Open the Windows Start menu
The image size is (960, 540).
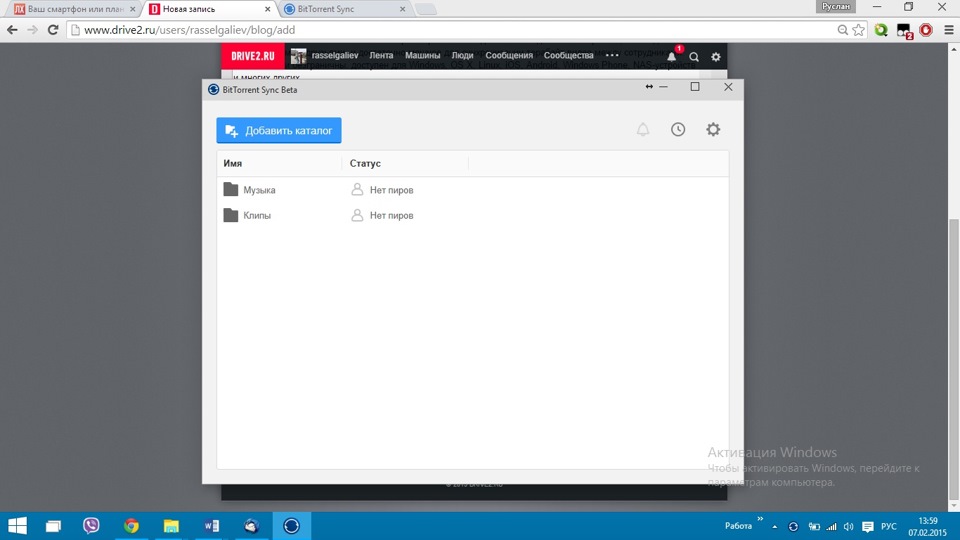click(17, 526)
